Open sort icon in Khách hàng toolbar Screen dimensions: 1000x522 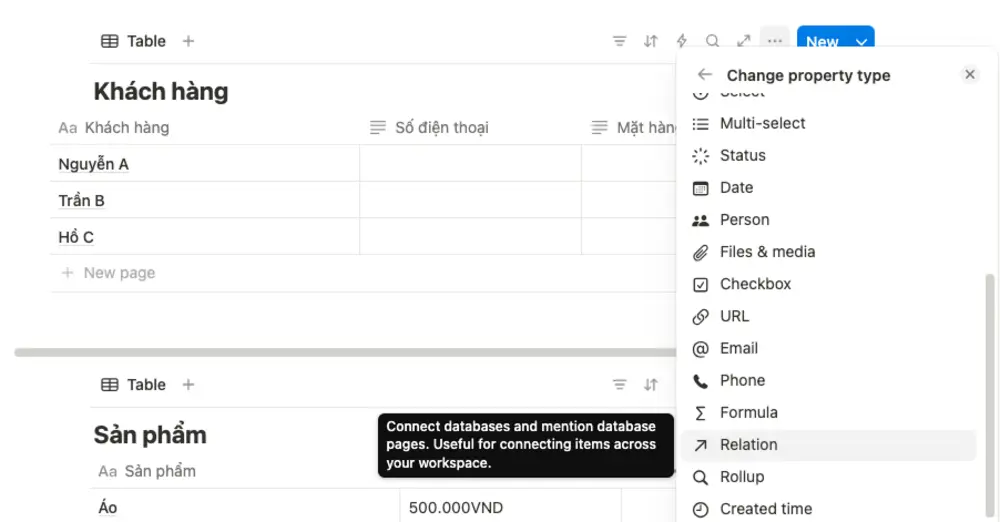point(650,41)
